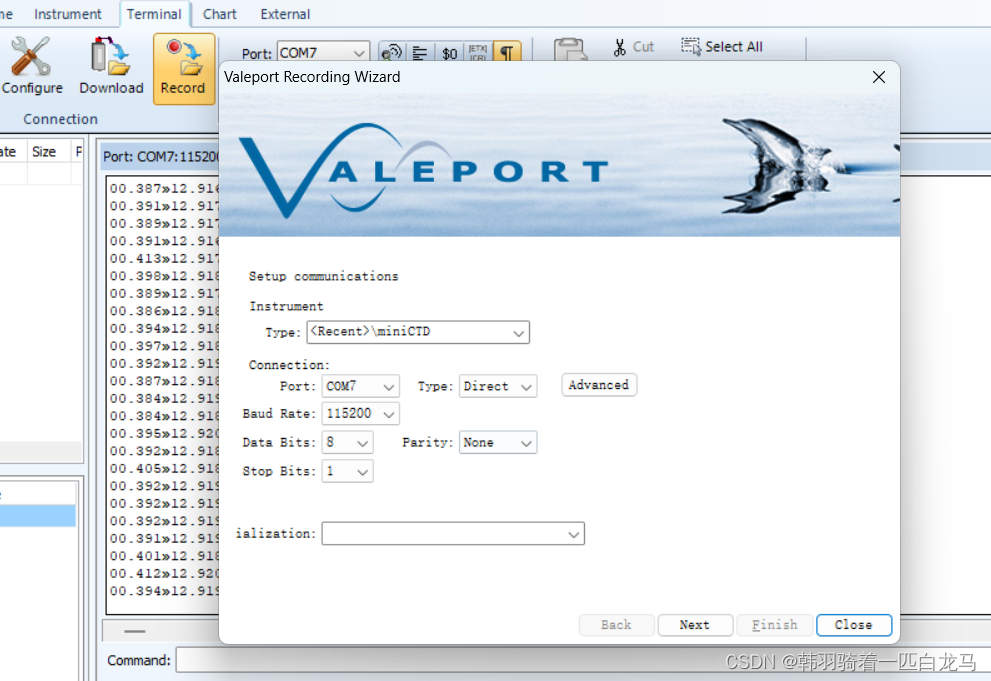This screenshot has height=681, width=991.
Task: Toggle the Record button in the ribbon
Action: (x=183, y=68)
